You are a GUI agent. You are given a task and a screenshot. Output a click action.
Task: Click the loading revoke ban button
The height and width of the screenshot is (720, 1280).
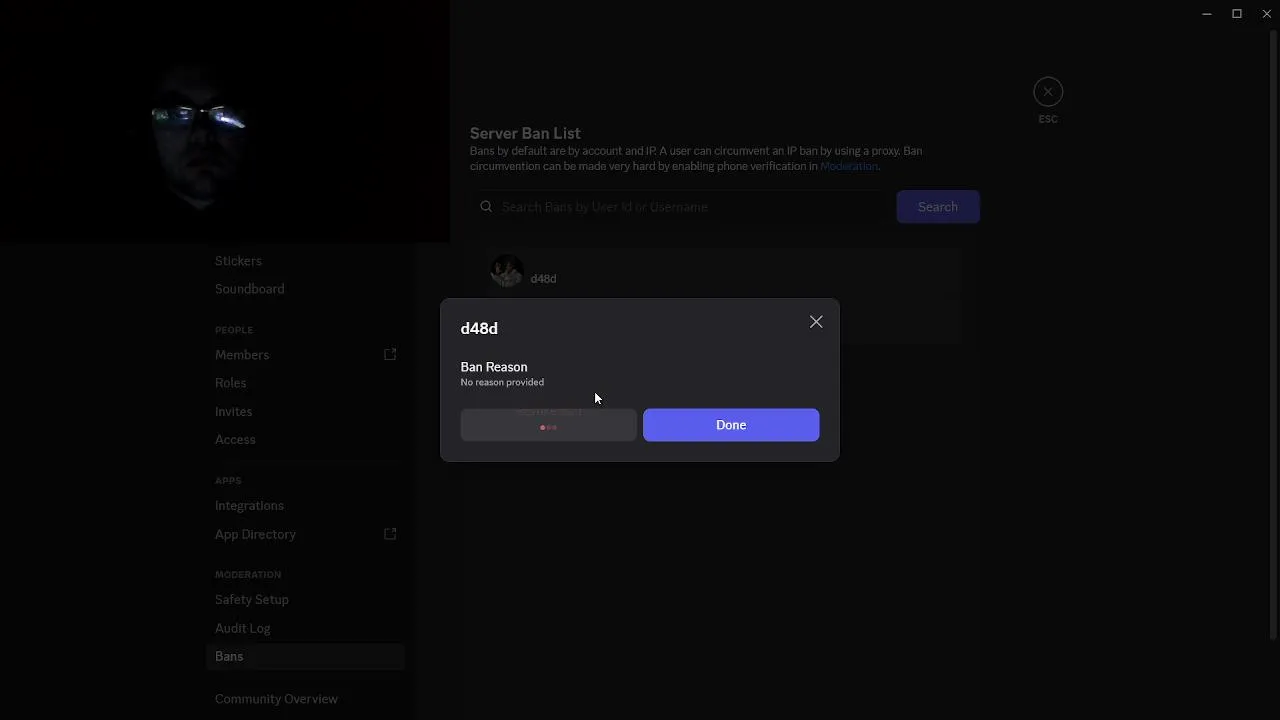tap(548, 425)
